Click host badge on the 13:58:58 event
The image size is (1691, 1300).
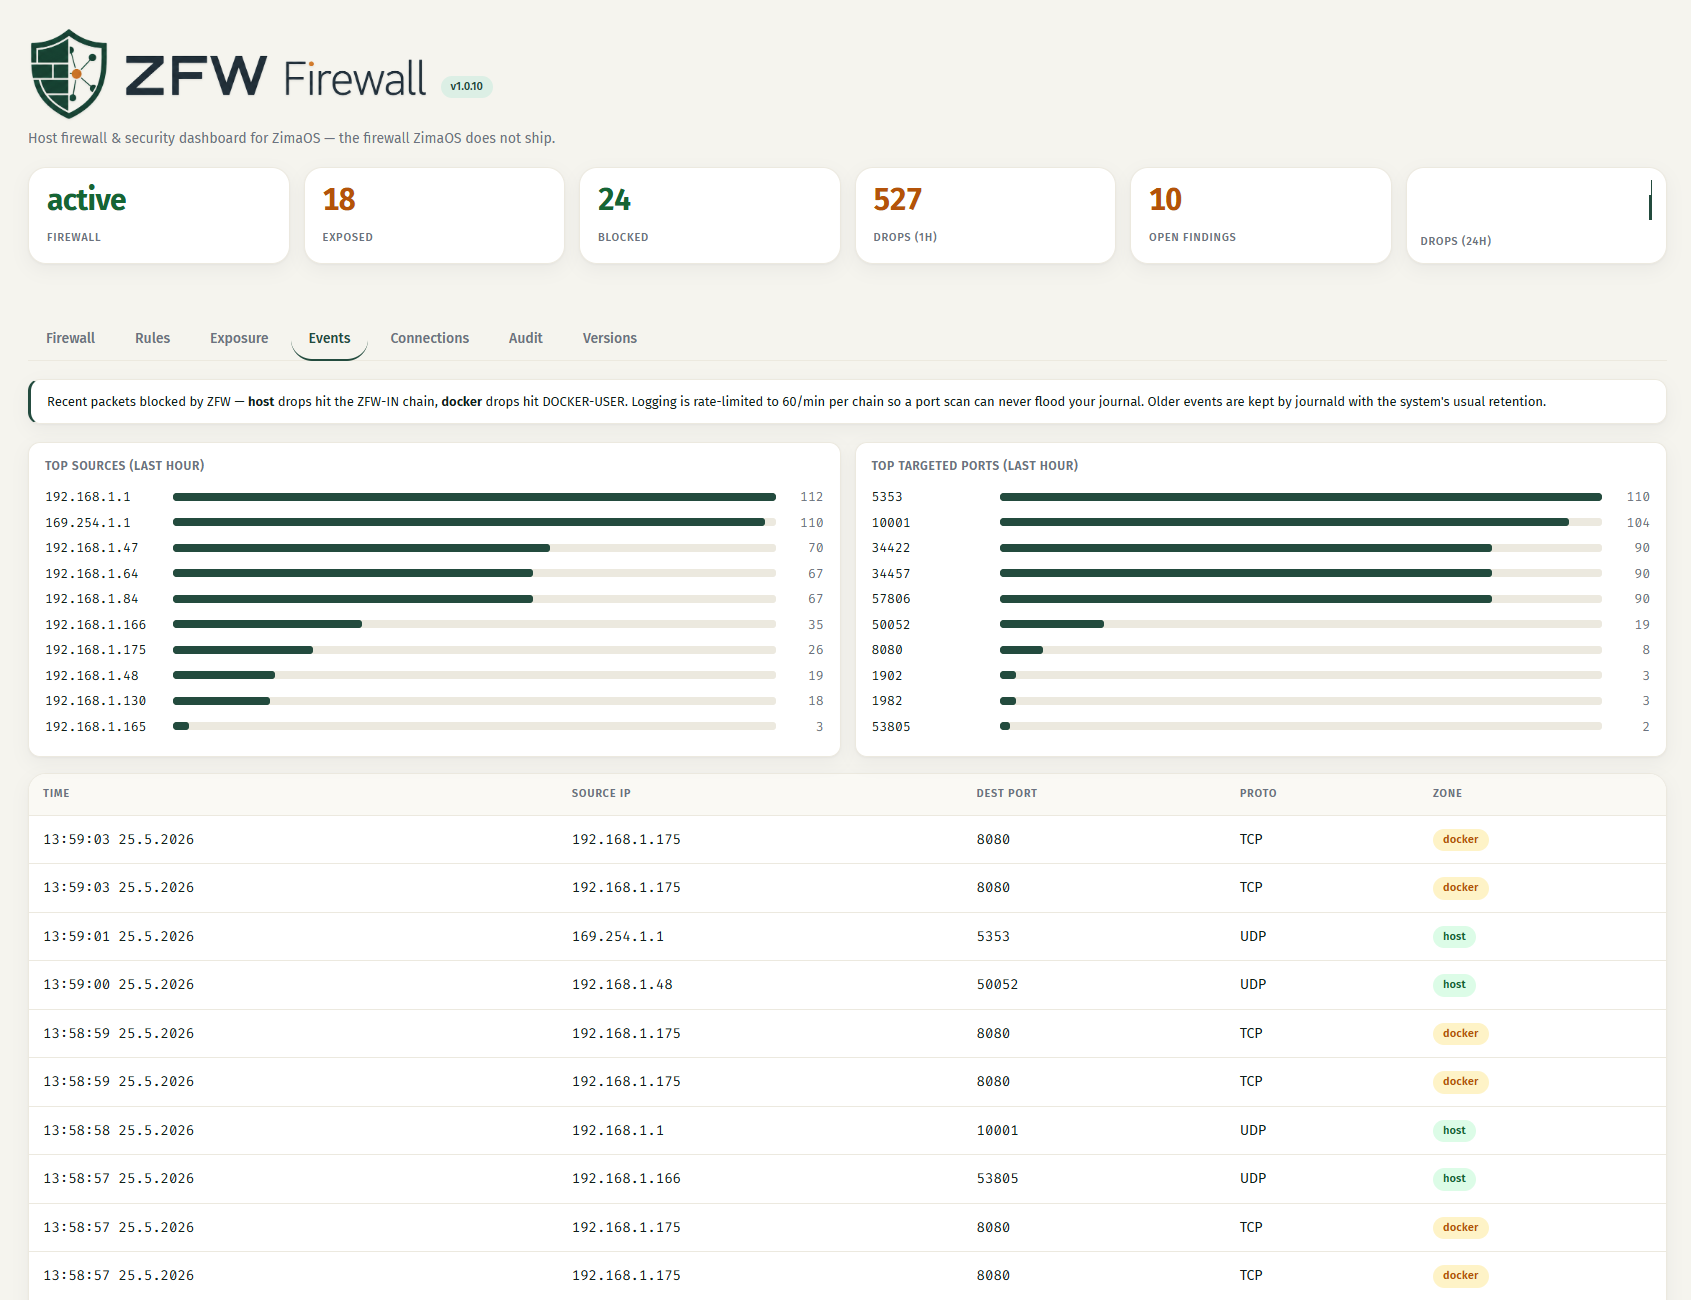tap(1454, 1131)
